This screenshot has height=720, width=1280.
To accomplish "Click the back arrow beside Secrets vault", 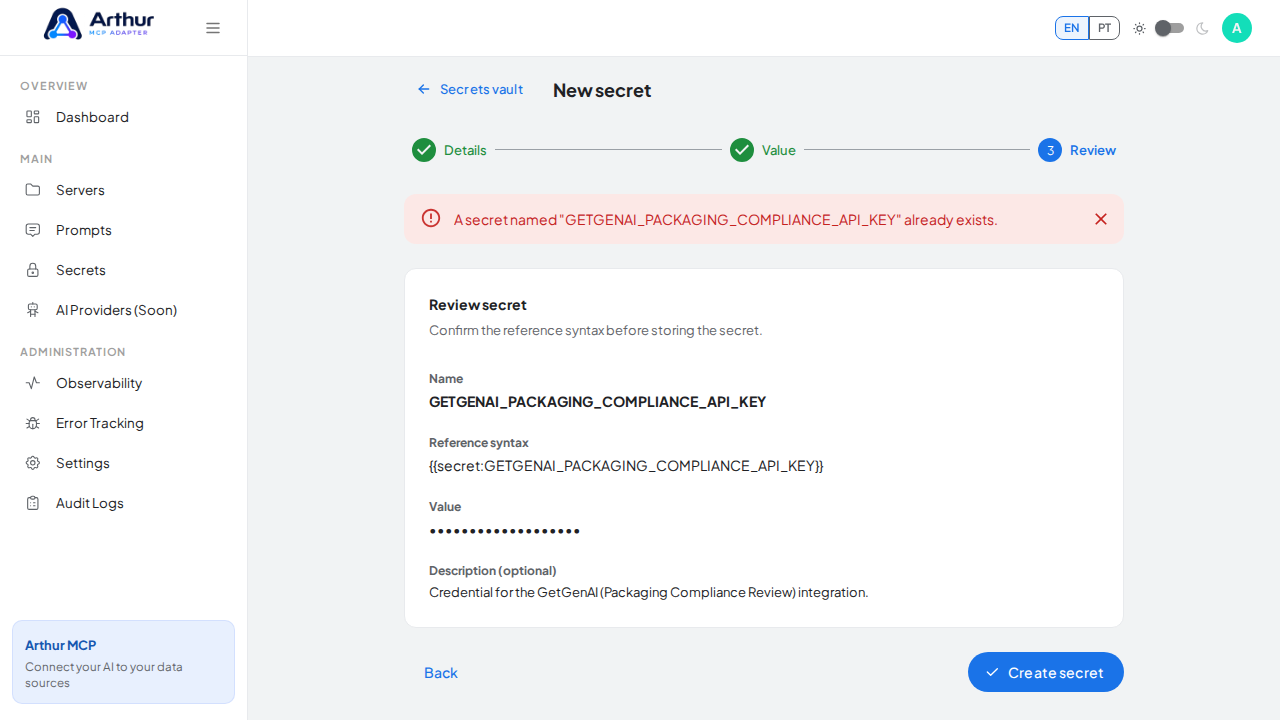I will 424,89.
